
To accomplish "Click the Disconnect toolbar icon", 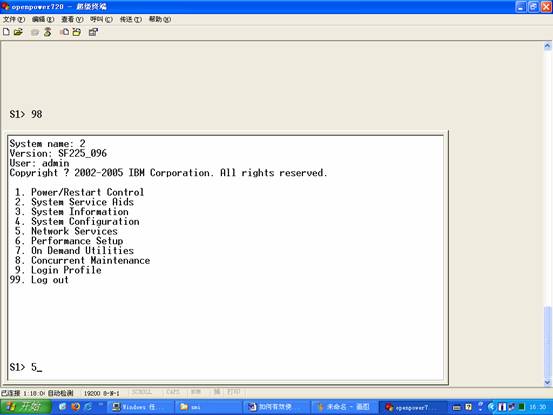I will pos(48,32).
